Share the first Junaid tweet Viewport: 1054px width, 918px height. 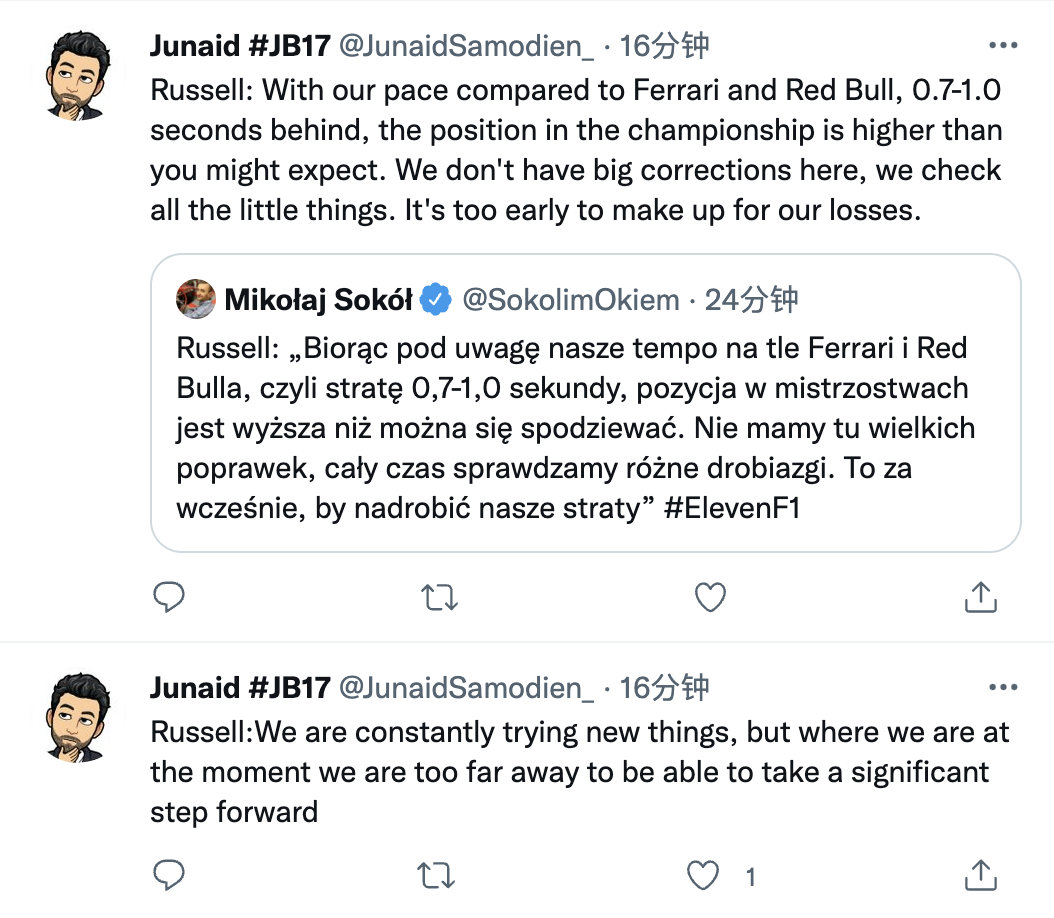pyautogui.click(x=980, y=597)
